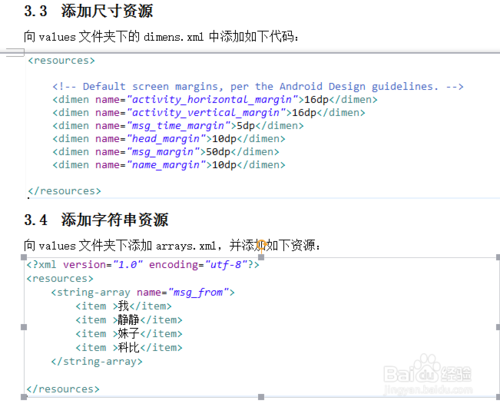Viewport: 500px width, 407px height.
Task: Click the heading "3.3 添加尺寸资源"
Action: 89,11
